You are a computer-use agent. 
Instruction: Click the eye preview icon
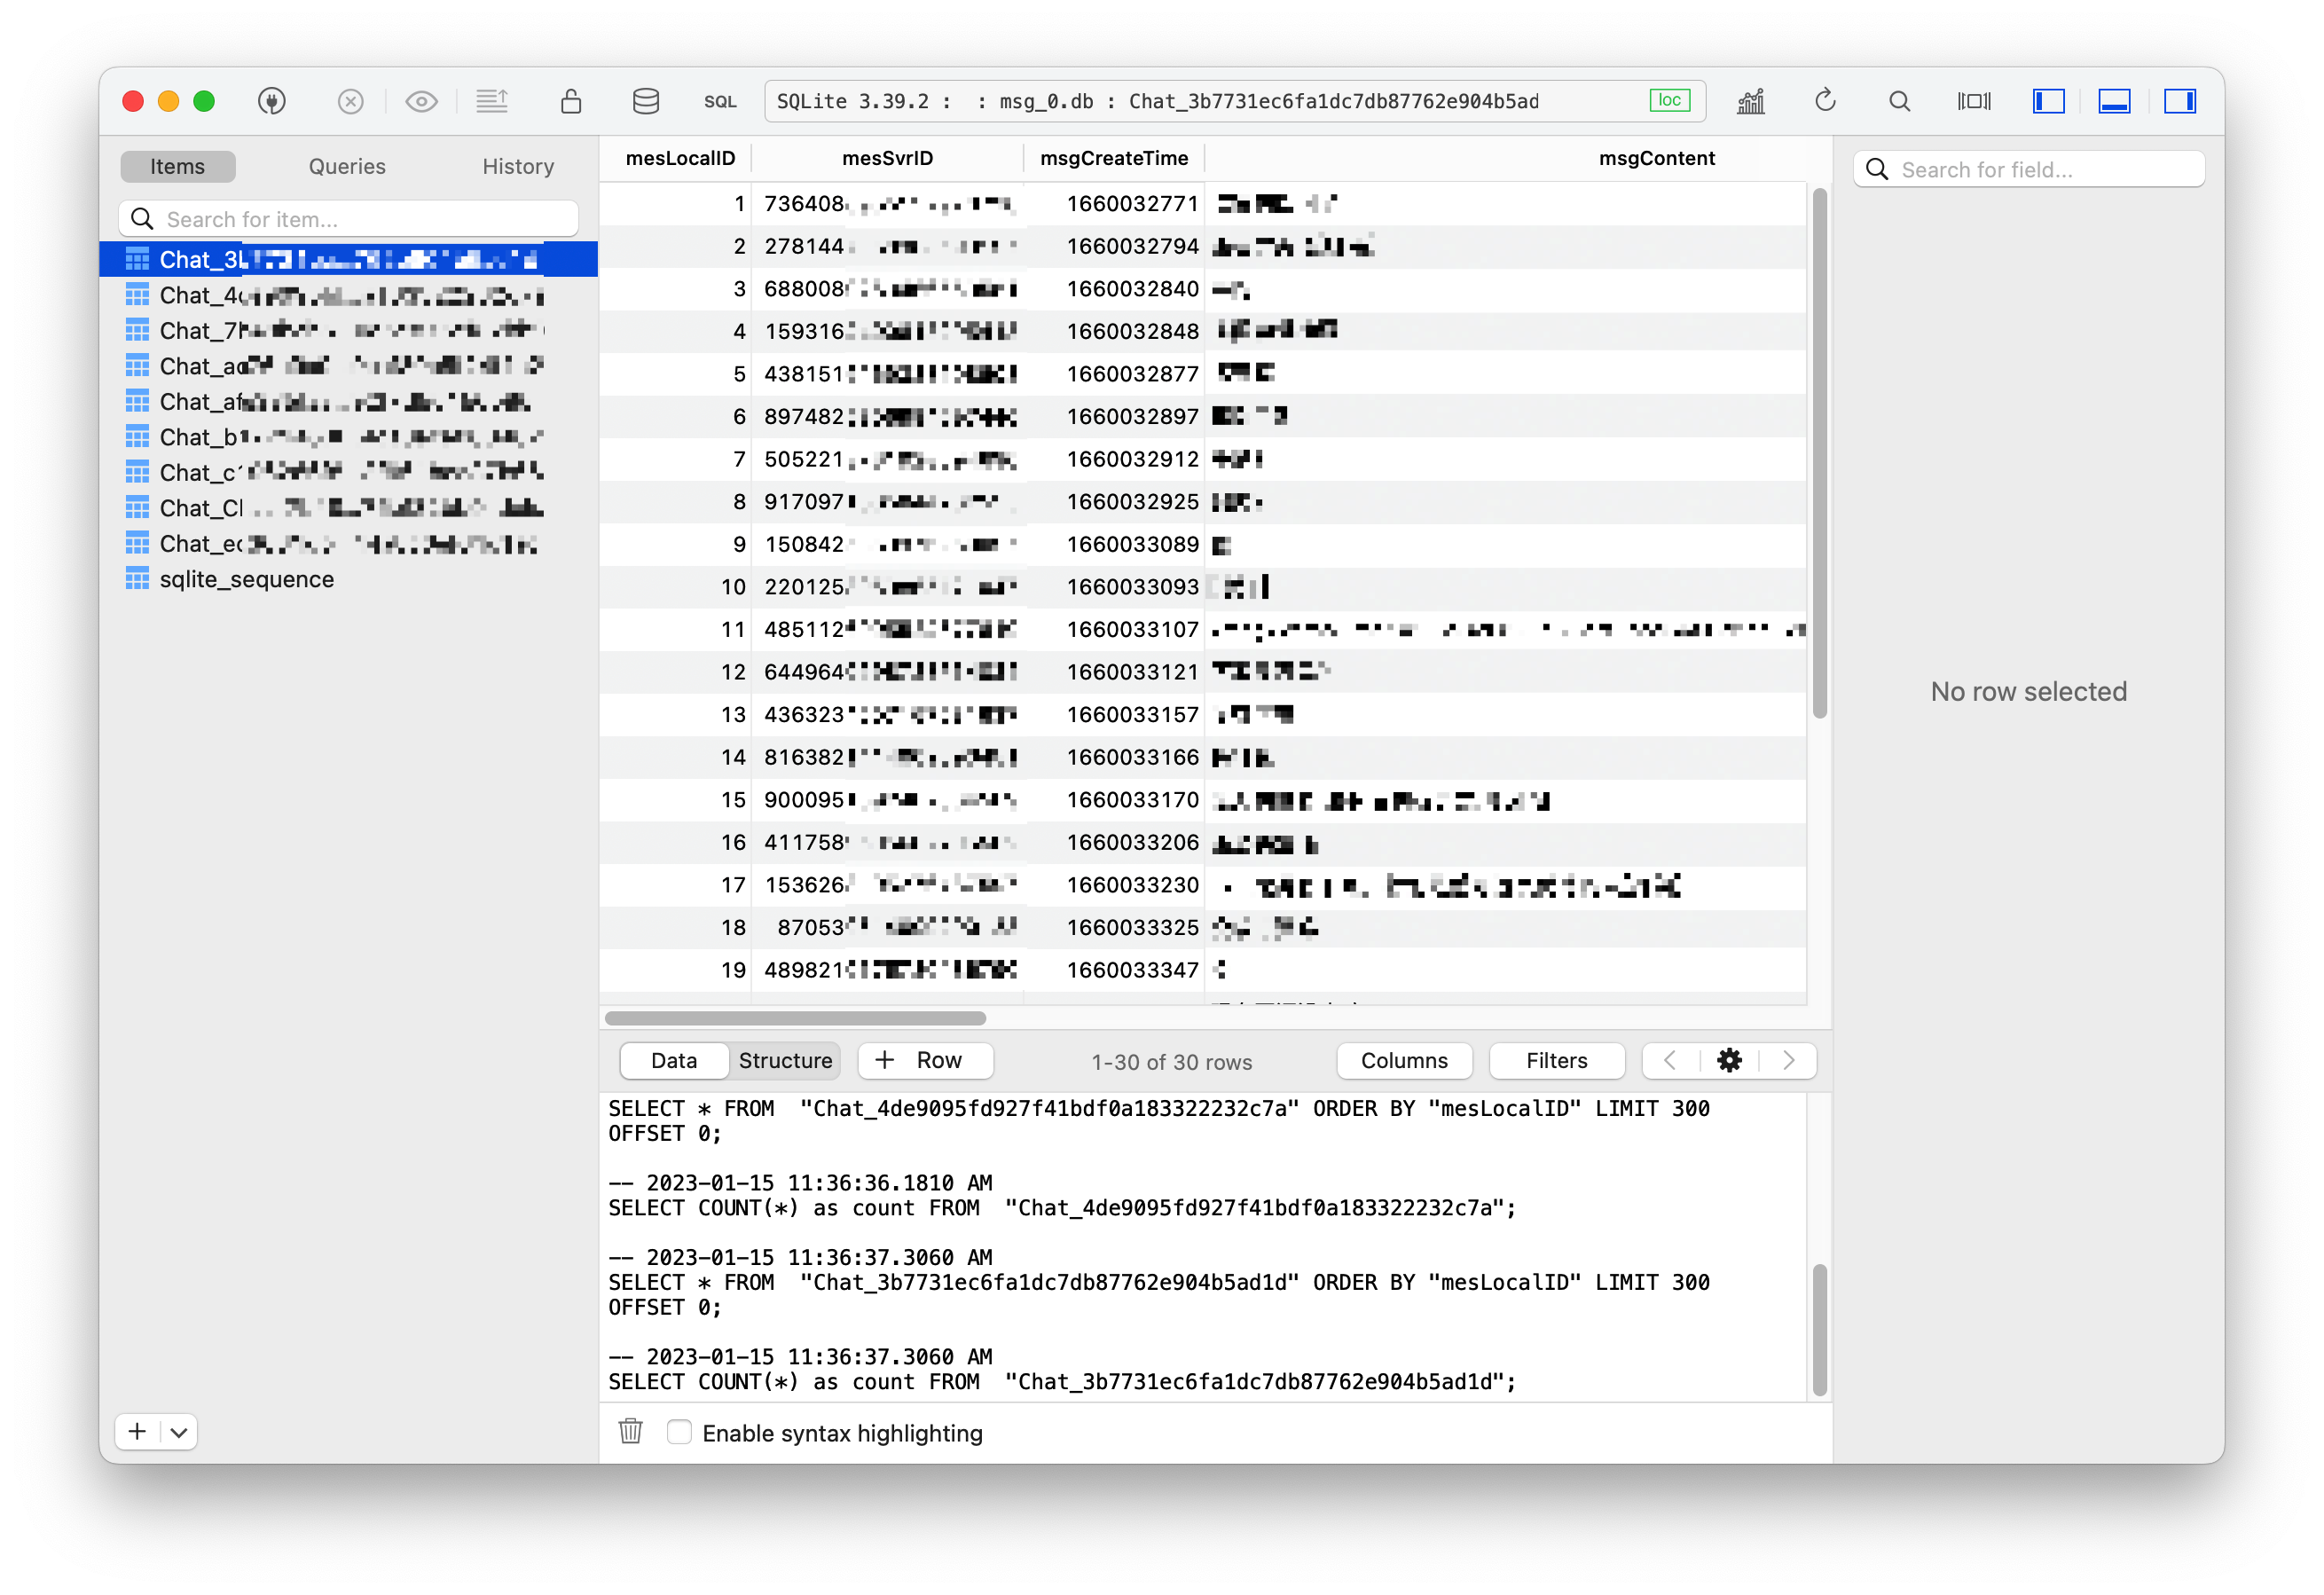click(x=421, y=101)
